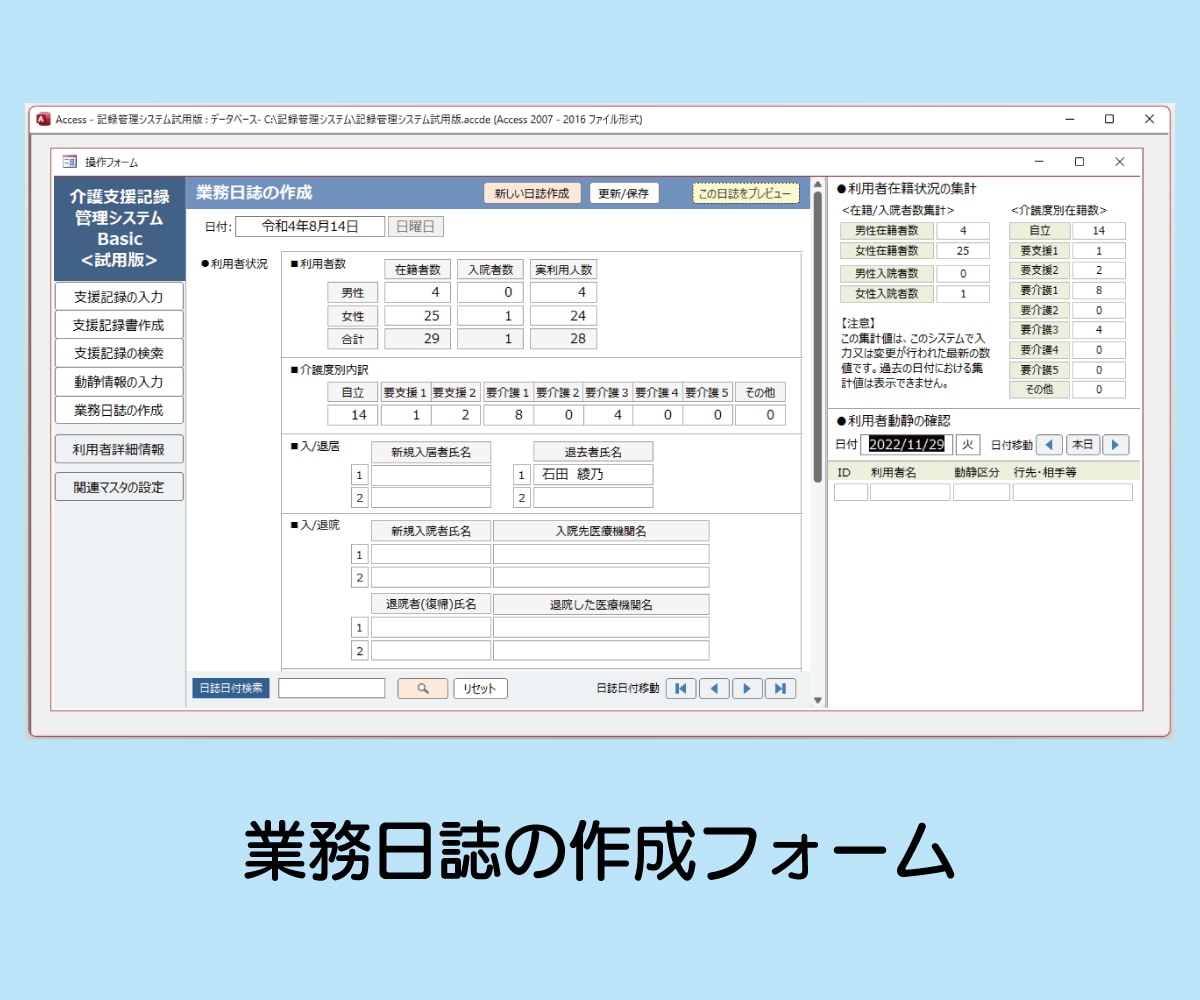
Task: Click second 退院した医療機関名 field
Action: coord(601,650)
